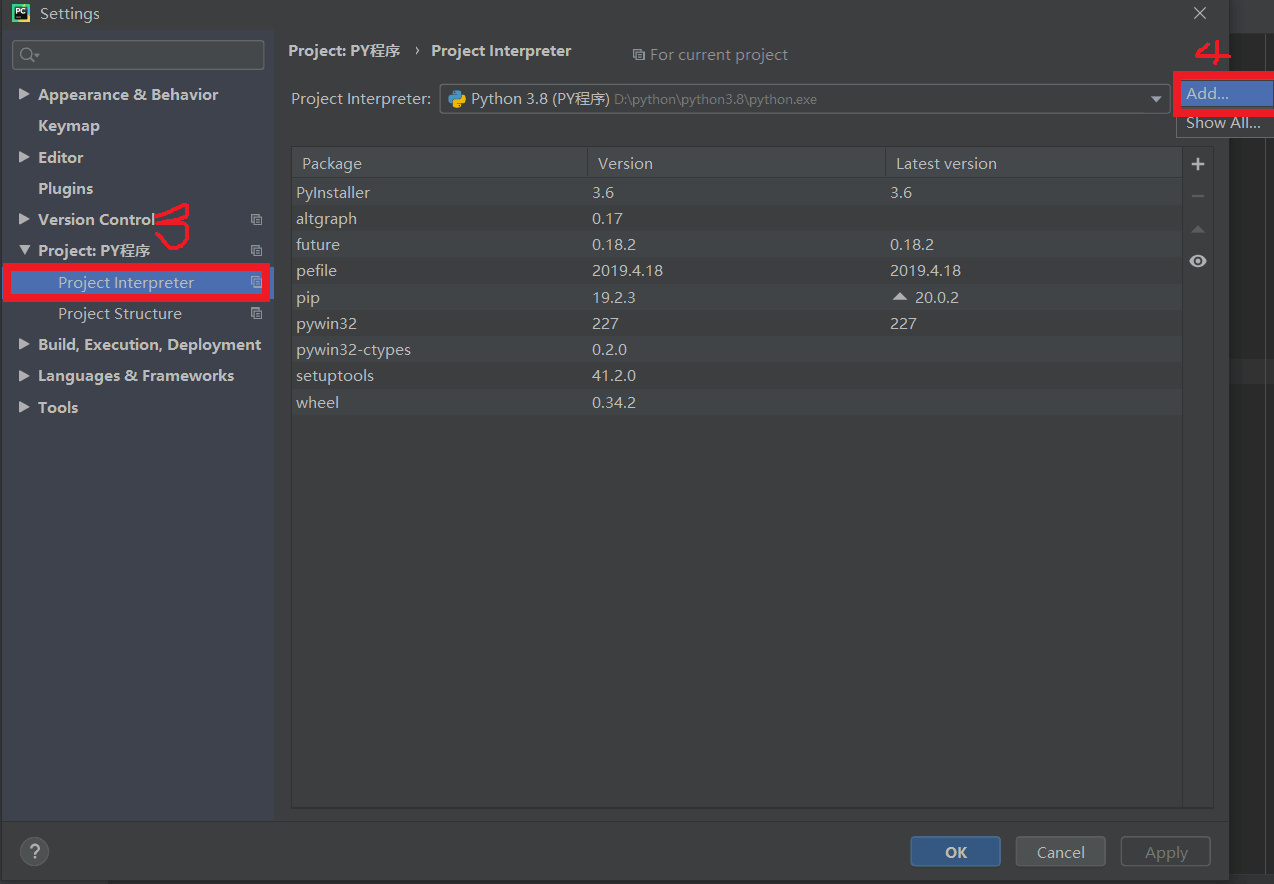Image resolution: width=1274 pixels, height=884 pixels.
Task: Click the Apply button
Action: tap(1166, 852)
